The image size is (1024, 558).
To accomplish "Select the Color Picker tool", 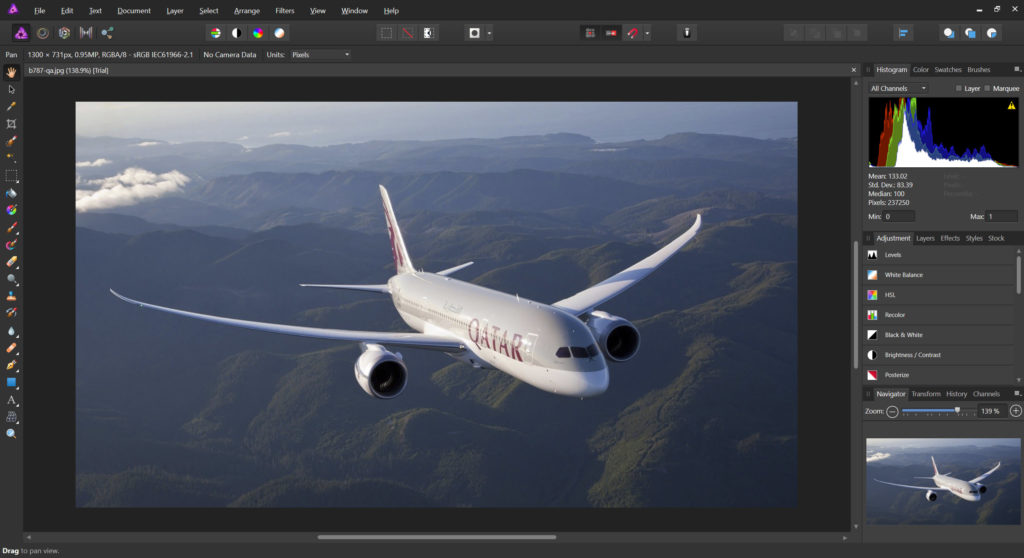I will (x=11, y=106).
